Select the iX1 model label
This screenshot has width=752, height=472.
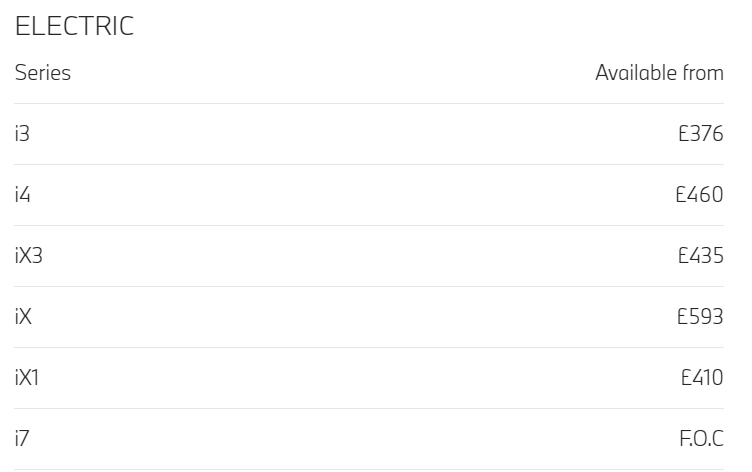point(27,378)
